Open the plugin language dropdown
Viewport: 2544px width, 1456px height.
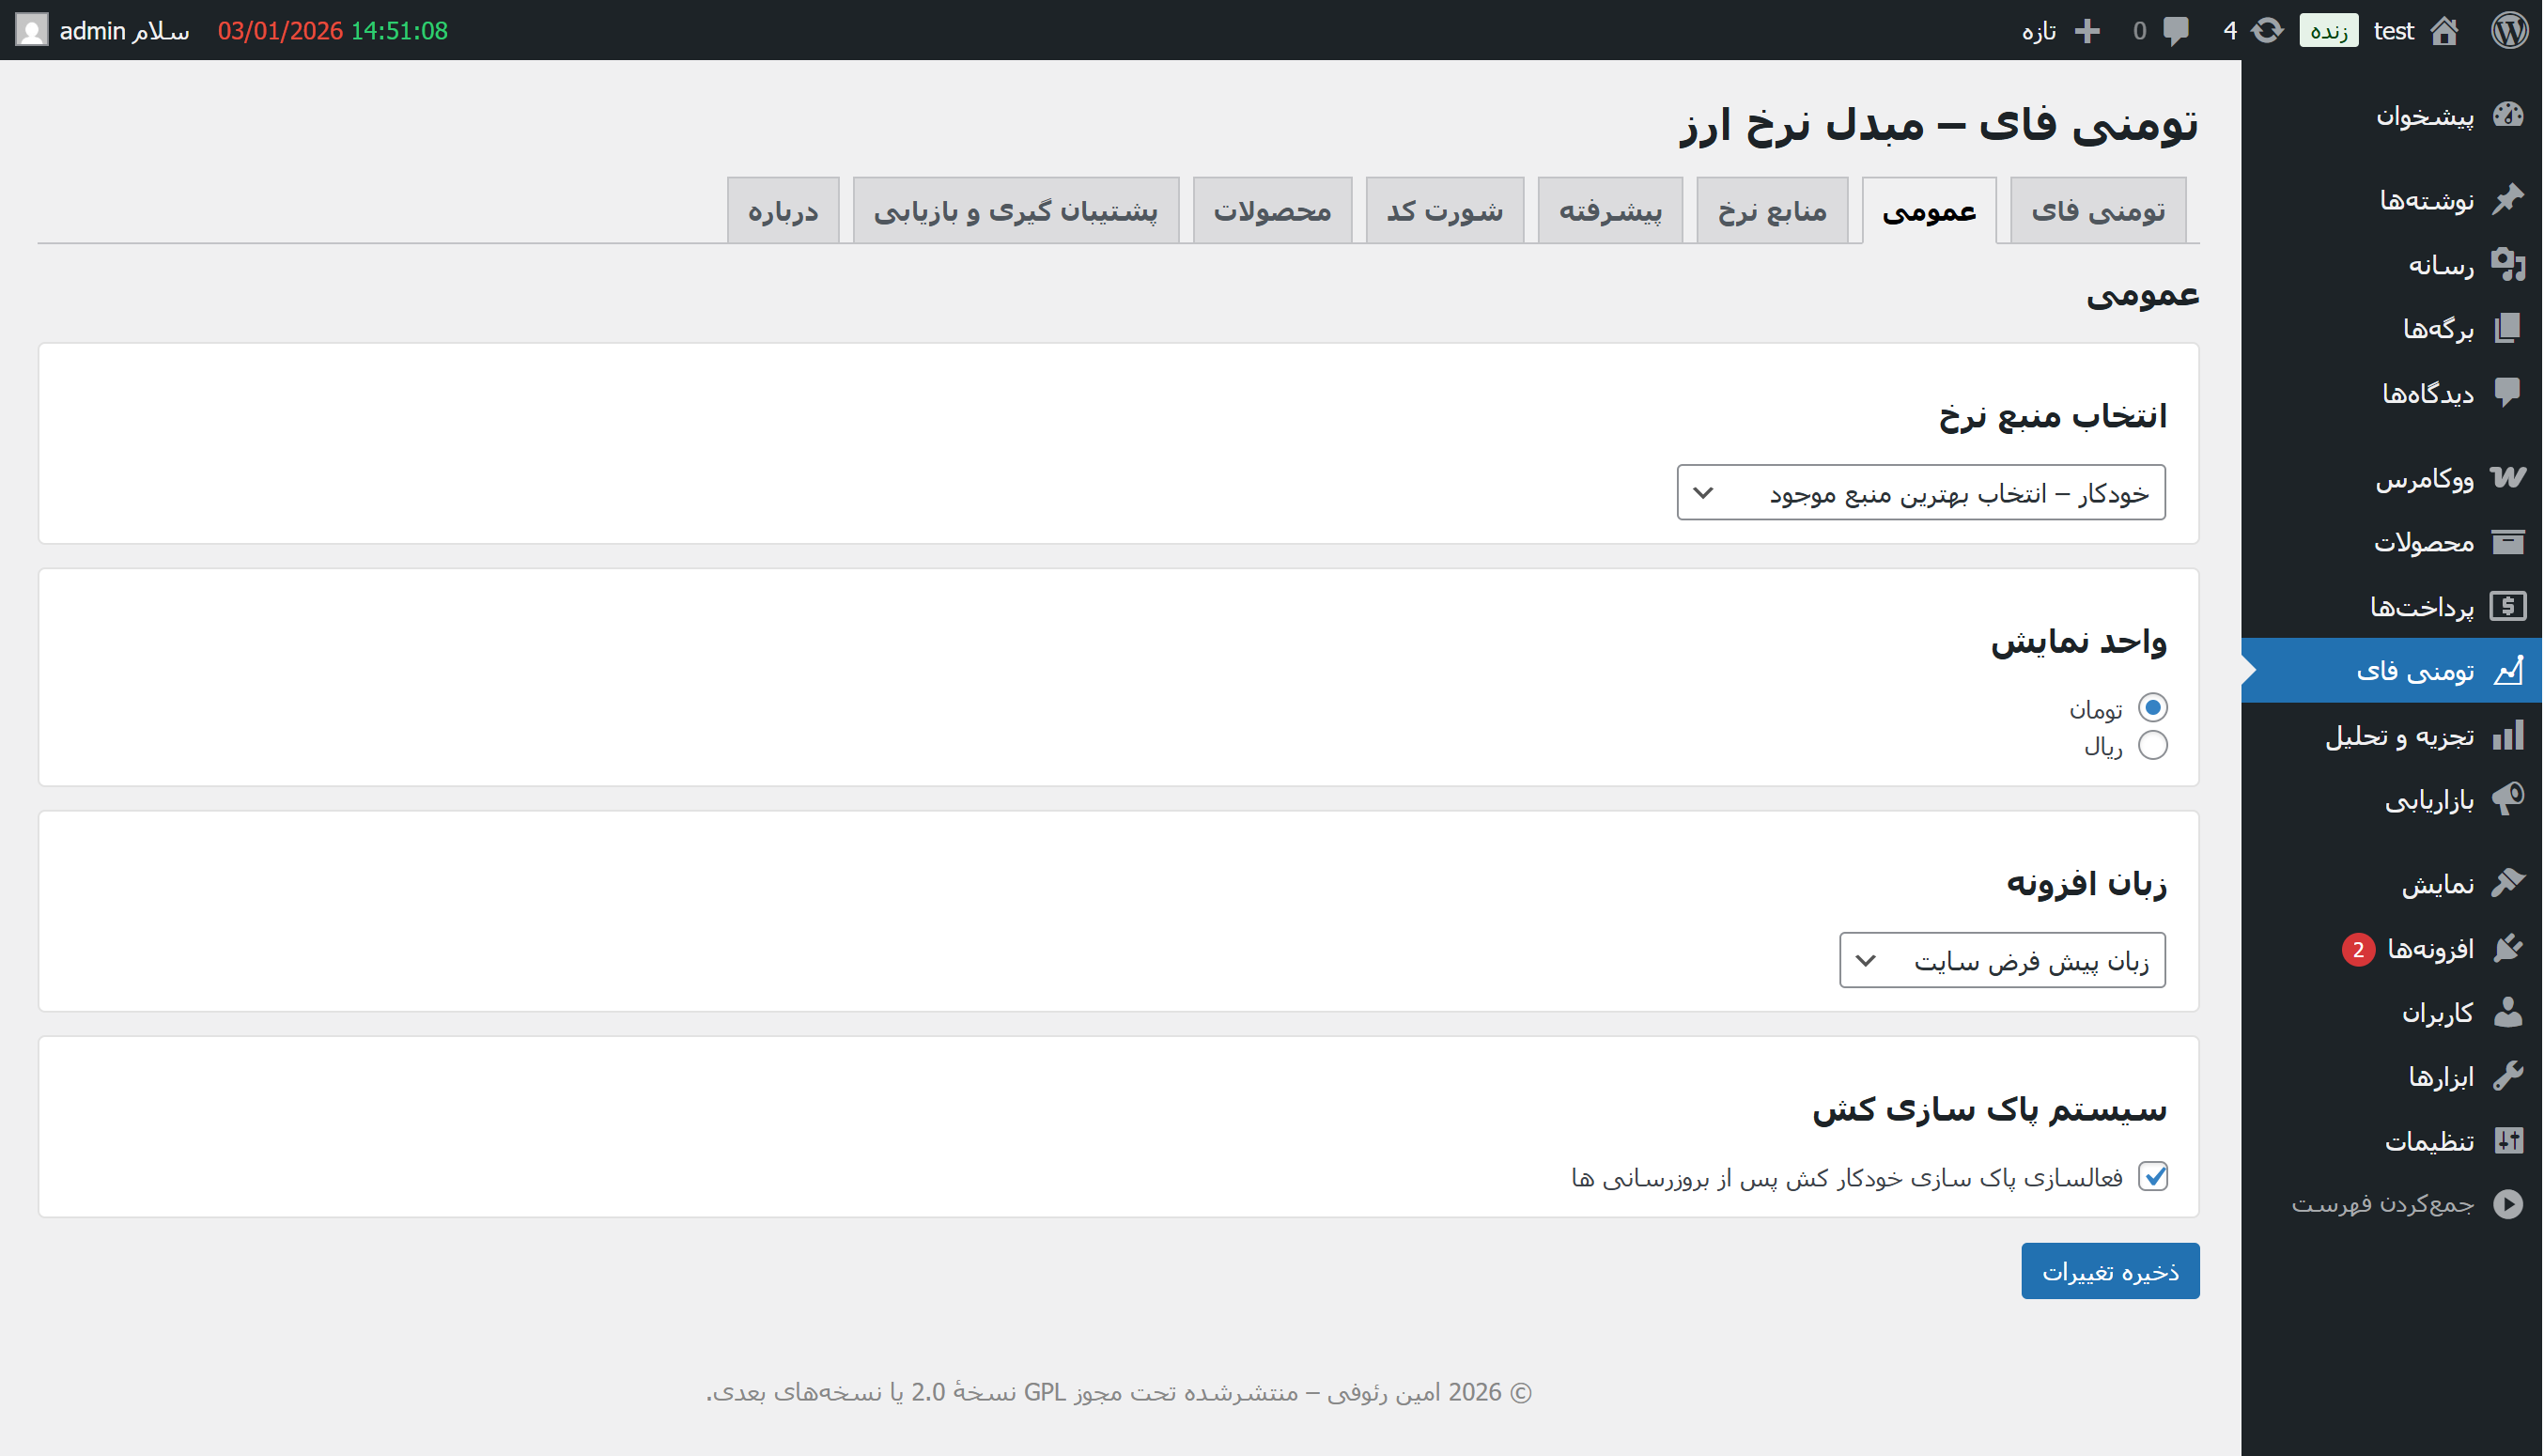2002,959
